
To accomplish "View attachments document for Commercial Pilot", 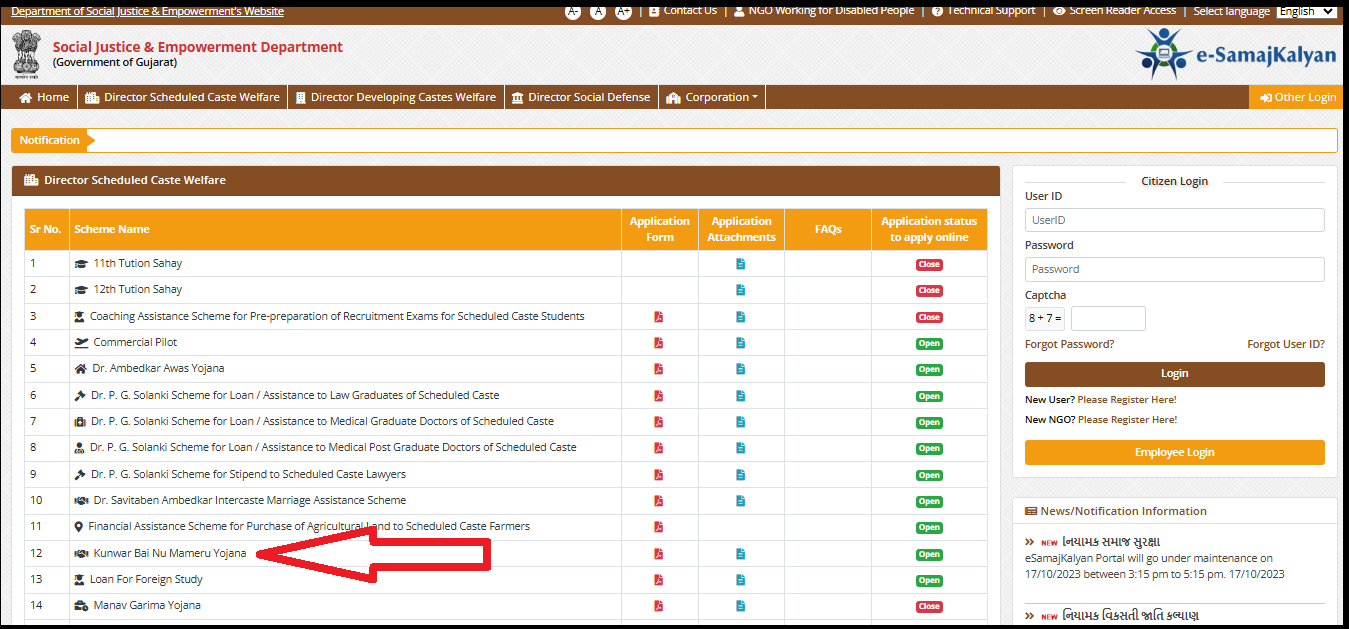I will pyautogui.click(x=741, y=343).
